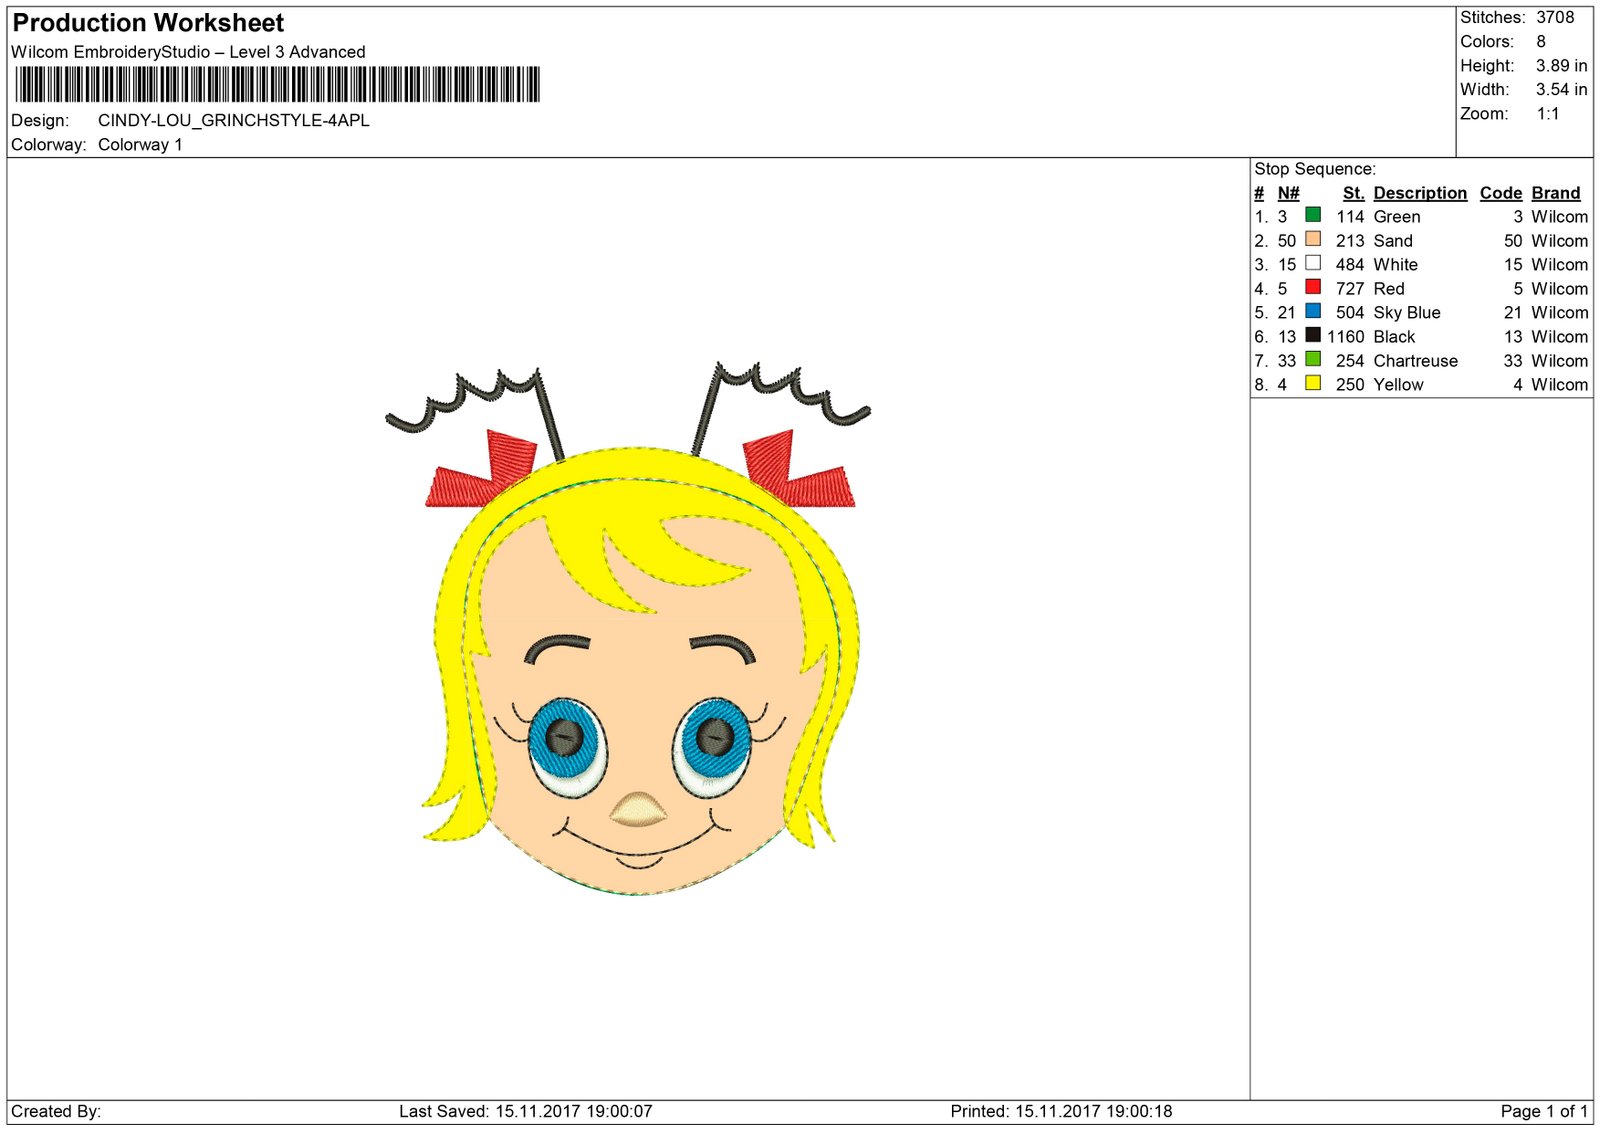The height and width of the screenshot is (1126, 1600).
Task: Select the "Chartreuse" description text
Action: (x=1416, y=361)
